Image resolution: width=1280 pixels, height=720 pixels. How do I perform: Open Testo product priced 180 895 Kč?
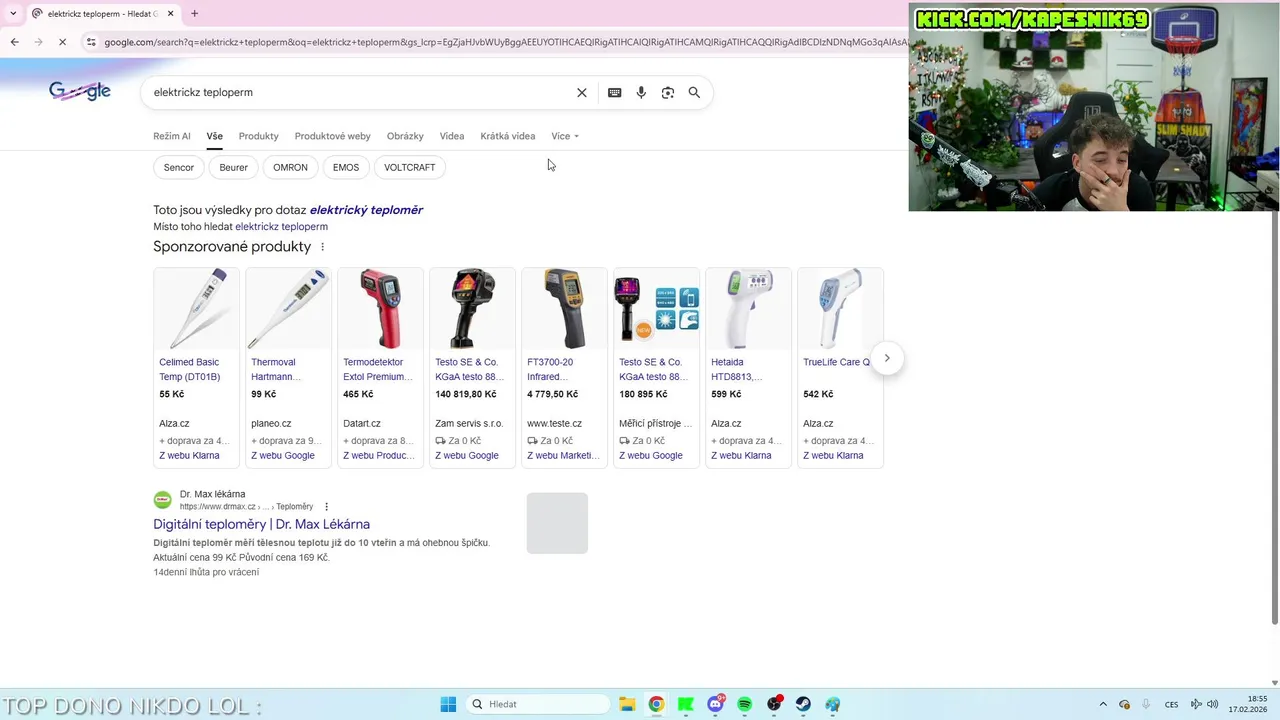pyautogui.click(x=656, y=367)
